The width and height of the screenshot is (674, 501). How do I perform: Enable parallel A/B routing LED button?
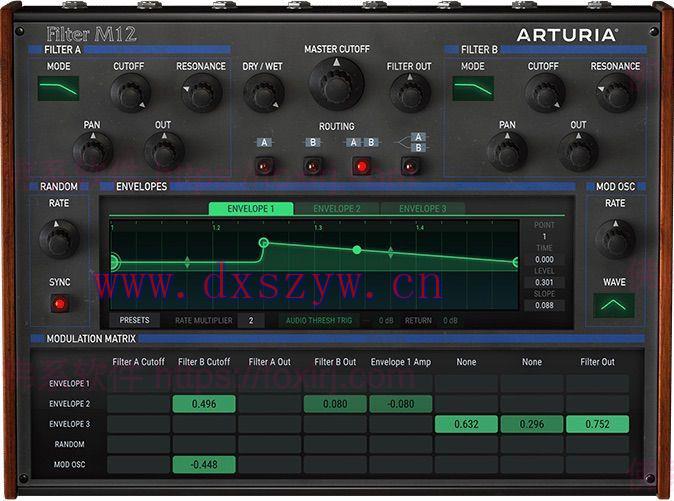pyautogui.click(x=411, y=166)
